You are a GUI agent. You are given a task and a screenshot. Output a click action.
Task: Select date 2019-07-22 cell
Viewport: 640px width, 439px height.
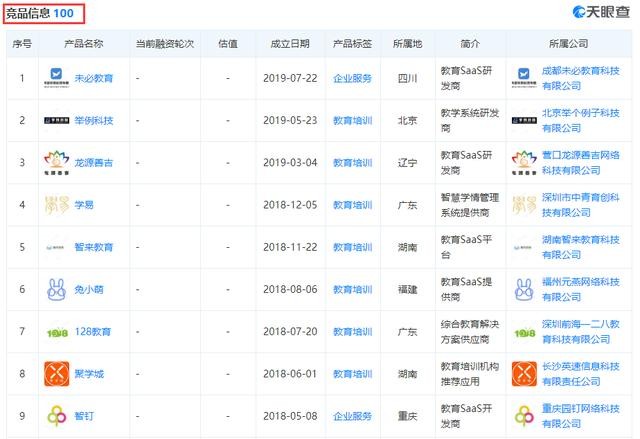click(x=290, y=78)
